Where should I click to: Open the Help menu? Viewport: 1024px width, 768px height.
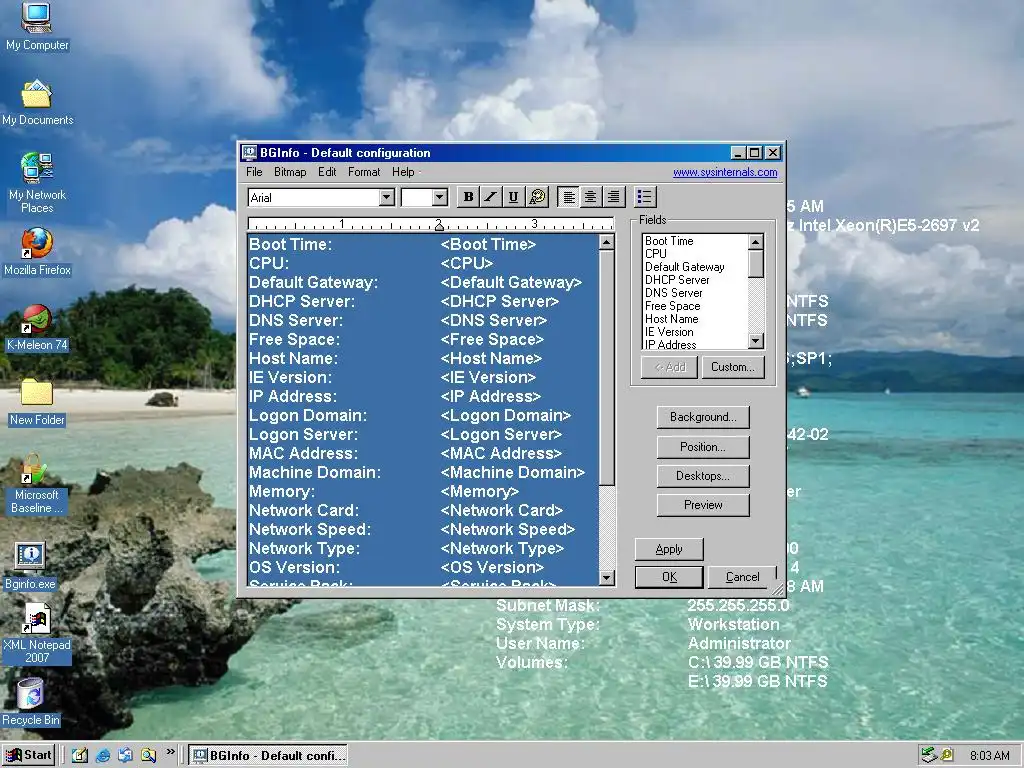pos(403,172)
